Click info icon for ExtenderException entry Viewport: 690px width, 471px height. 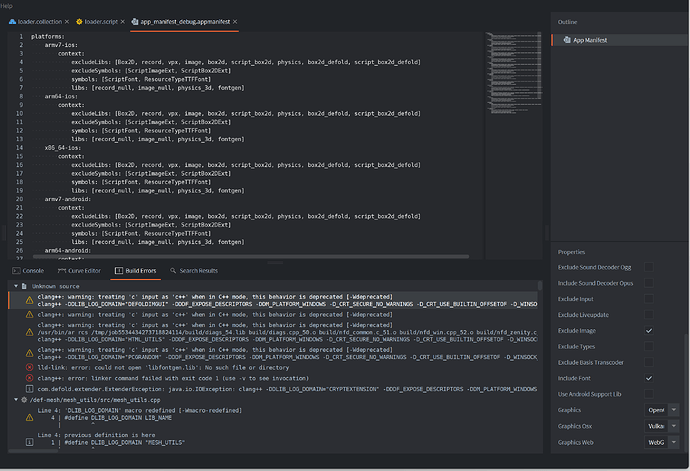[29, 389]
